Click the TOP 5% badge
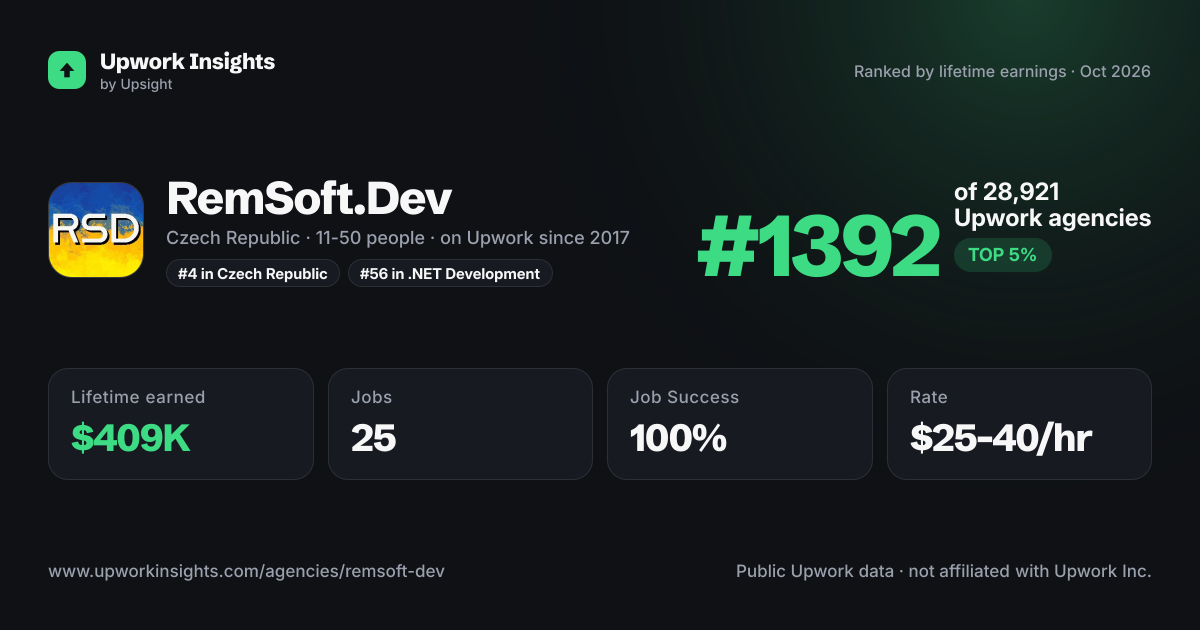Viewport: 1200px width, 630px height. [x=1002, y=255]
